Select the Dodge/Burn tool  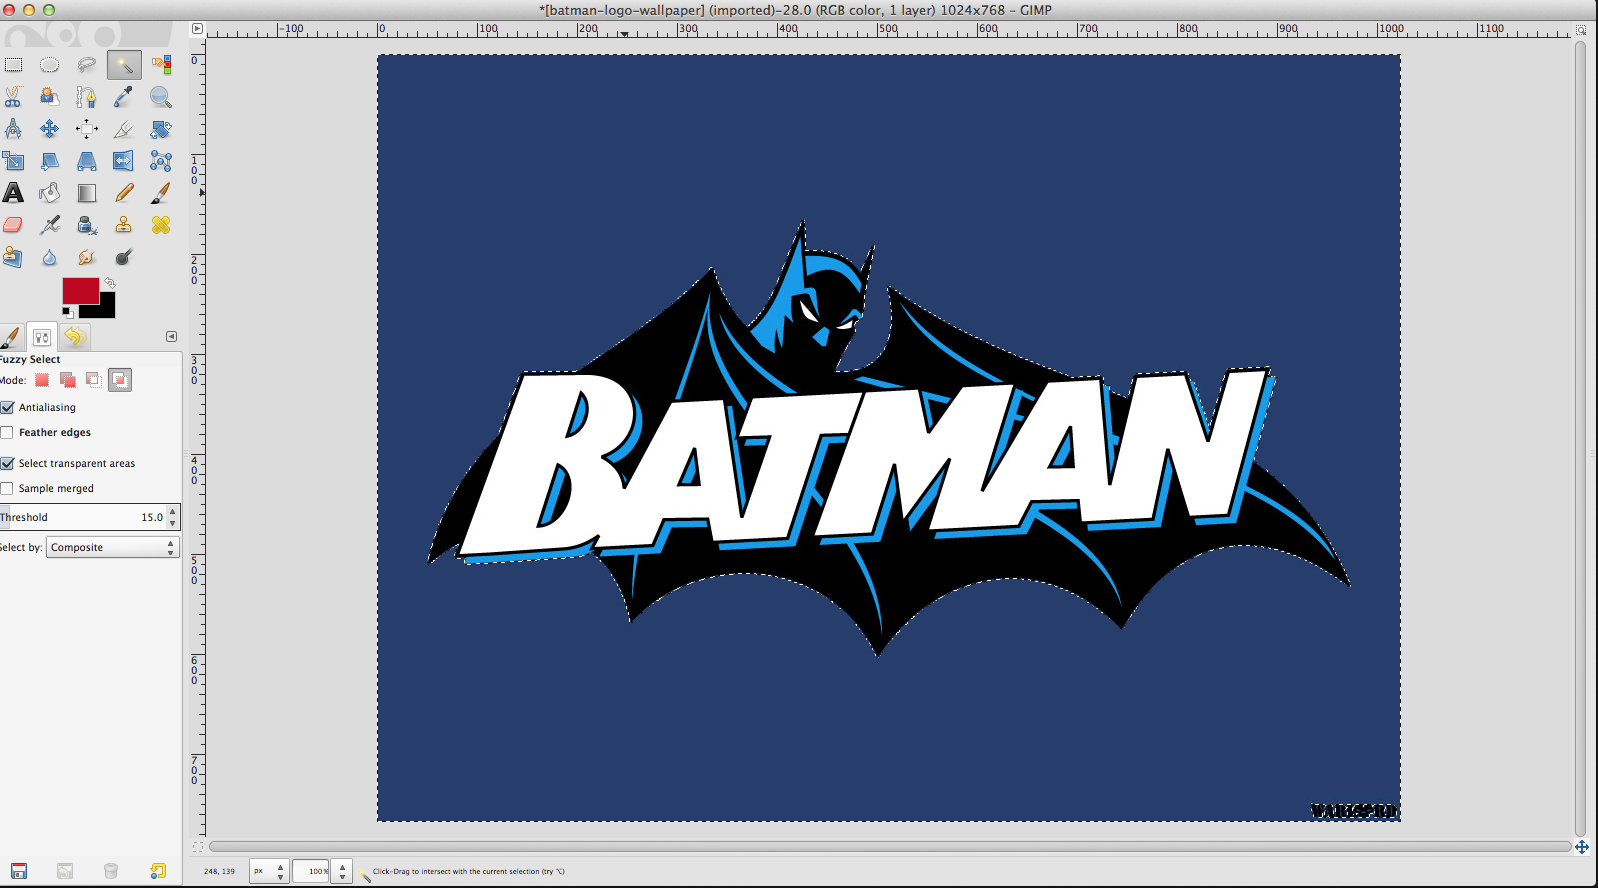(x=124, y=257)
